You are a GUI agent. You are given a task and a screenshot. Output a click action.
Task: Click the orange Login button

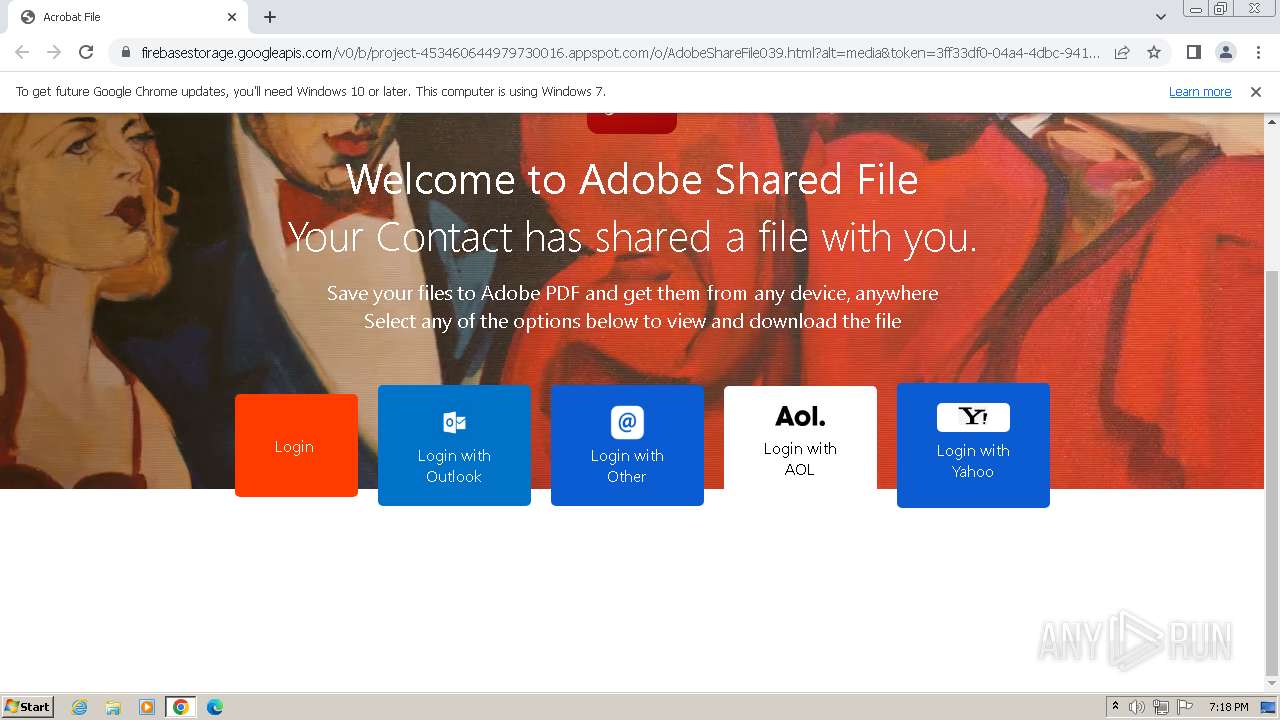[x=296, y=445]
